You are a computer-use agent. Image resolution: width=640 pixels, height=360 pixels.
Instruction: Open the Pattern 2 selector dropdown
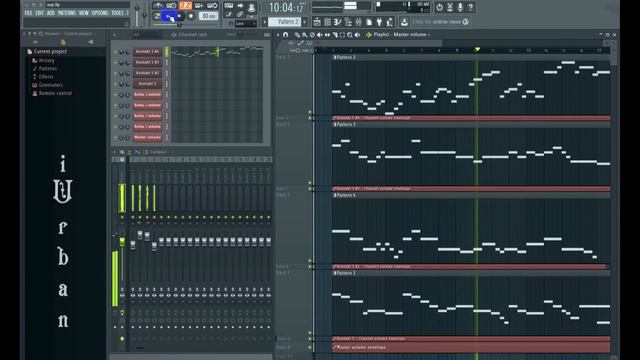click(x=284, y=22)
